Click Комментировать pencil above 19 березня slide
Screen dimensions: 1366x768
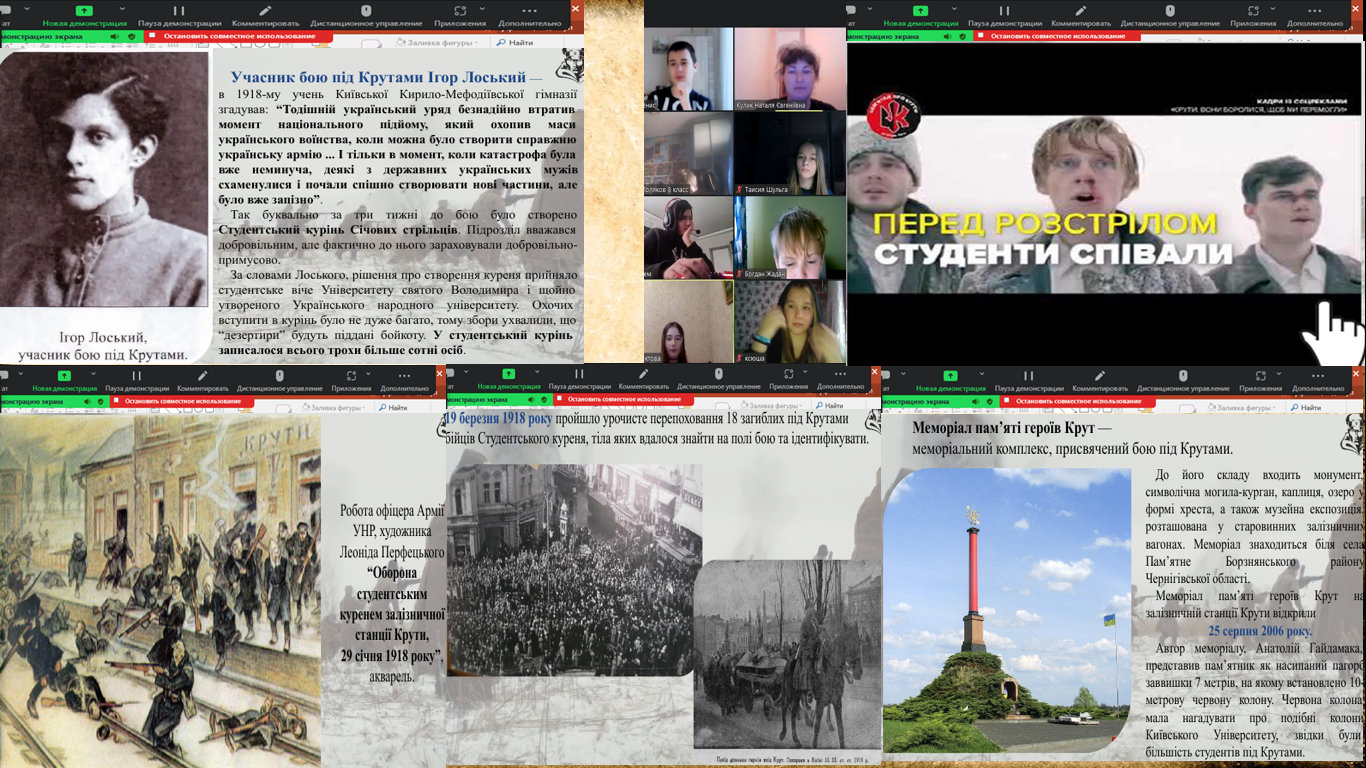(x=644, y=374)
